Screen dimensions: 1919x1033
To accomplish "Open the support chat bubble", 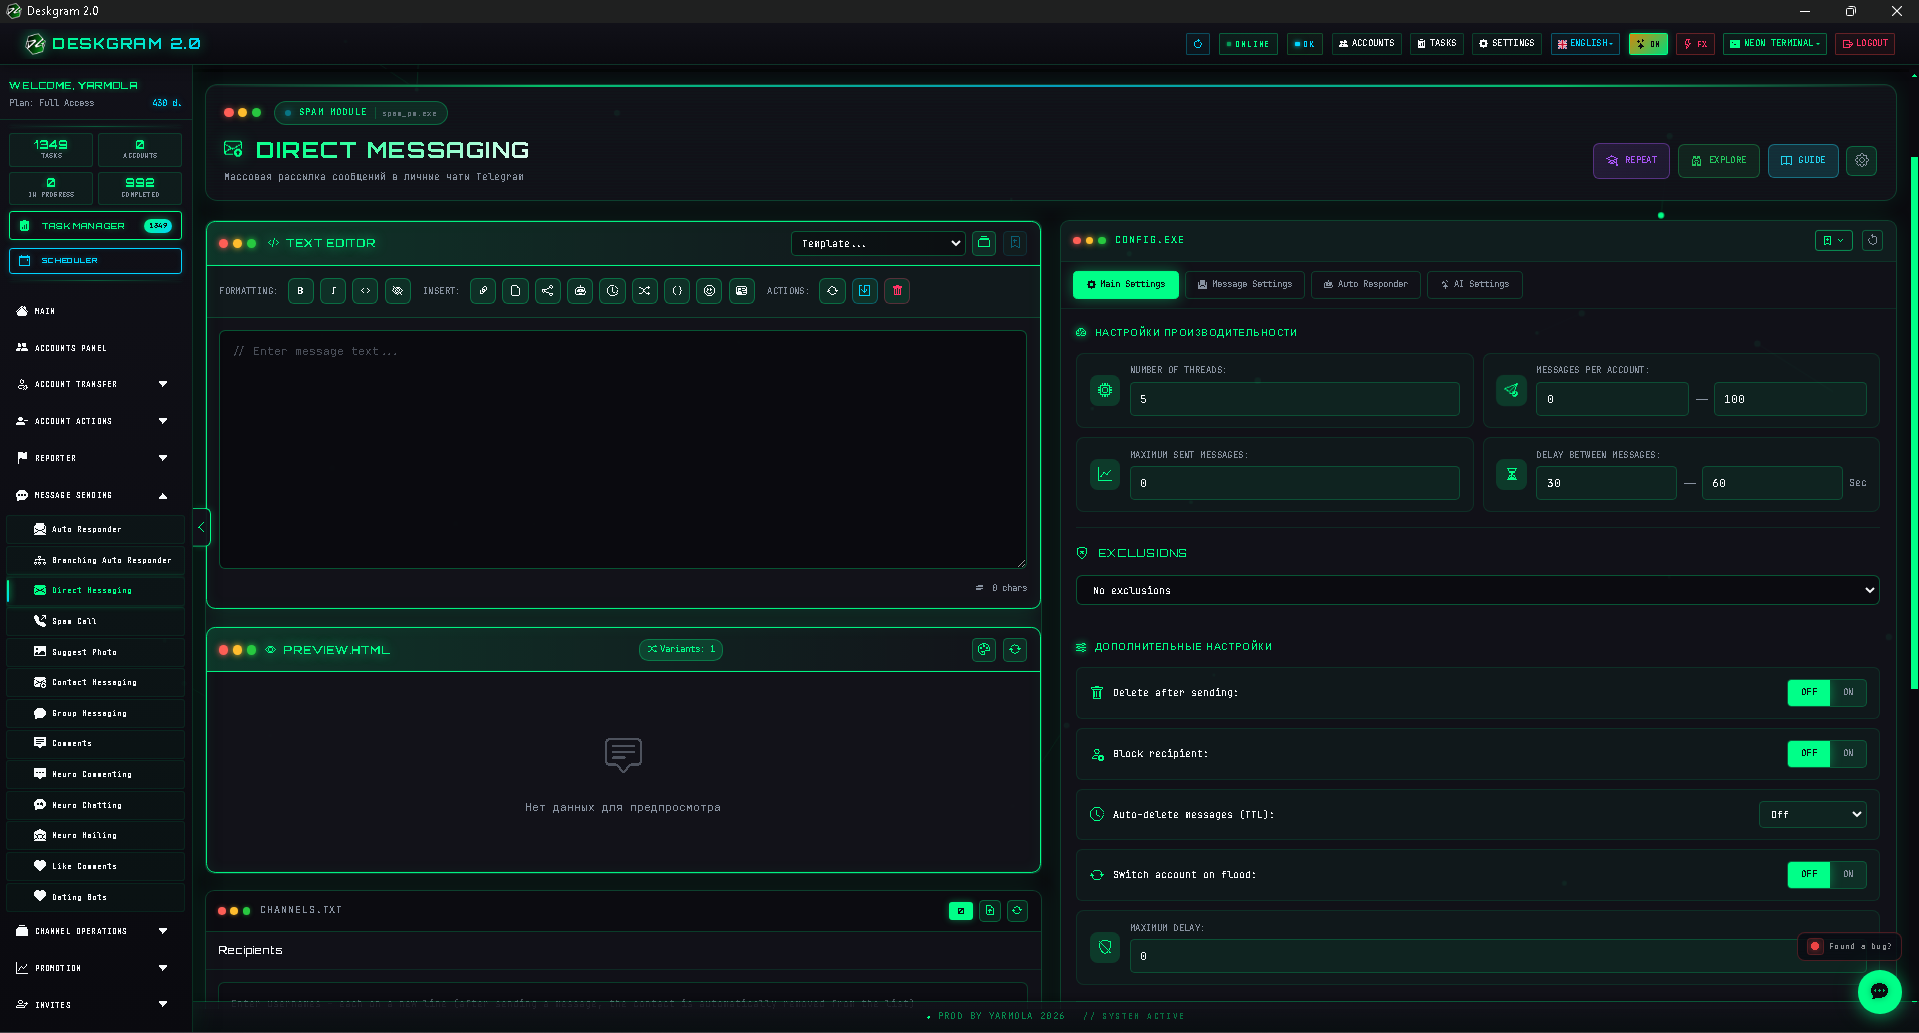I will click(1879, 992).
